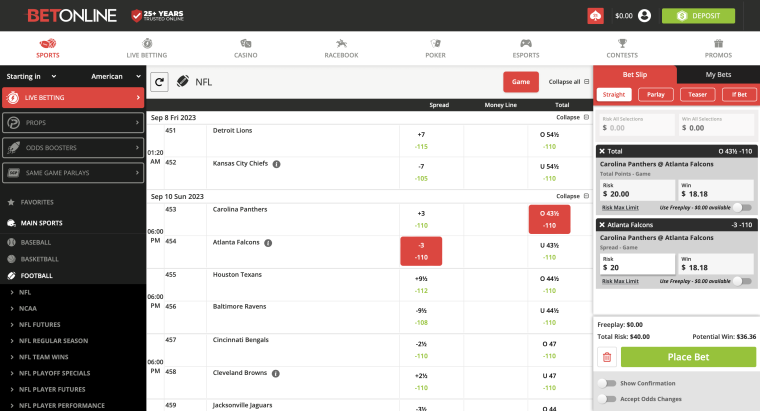
Task: Toggle freeplay for Atlanta Falcons bet
Action: tap(742, 281)
